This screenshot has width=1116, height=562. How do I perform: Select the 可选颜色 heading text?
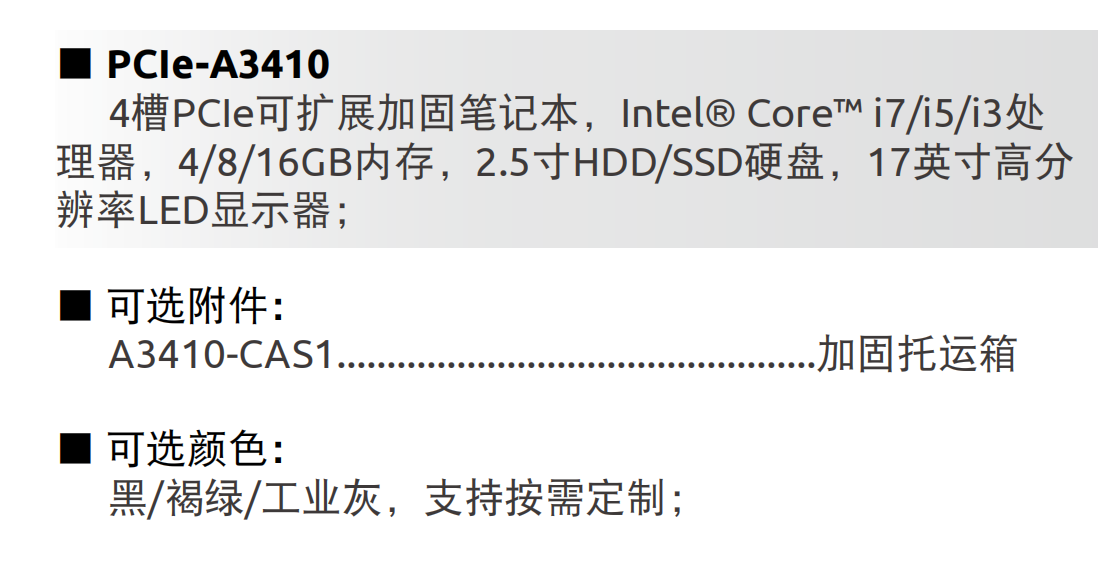[195, 449]
